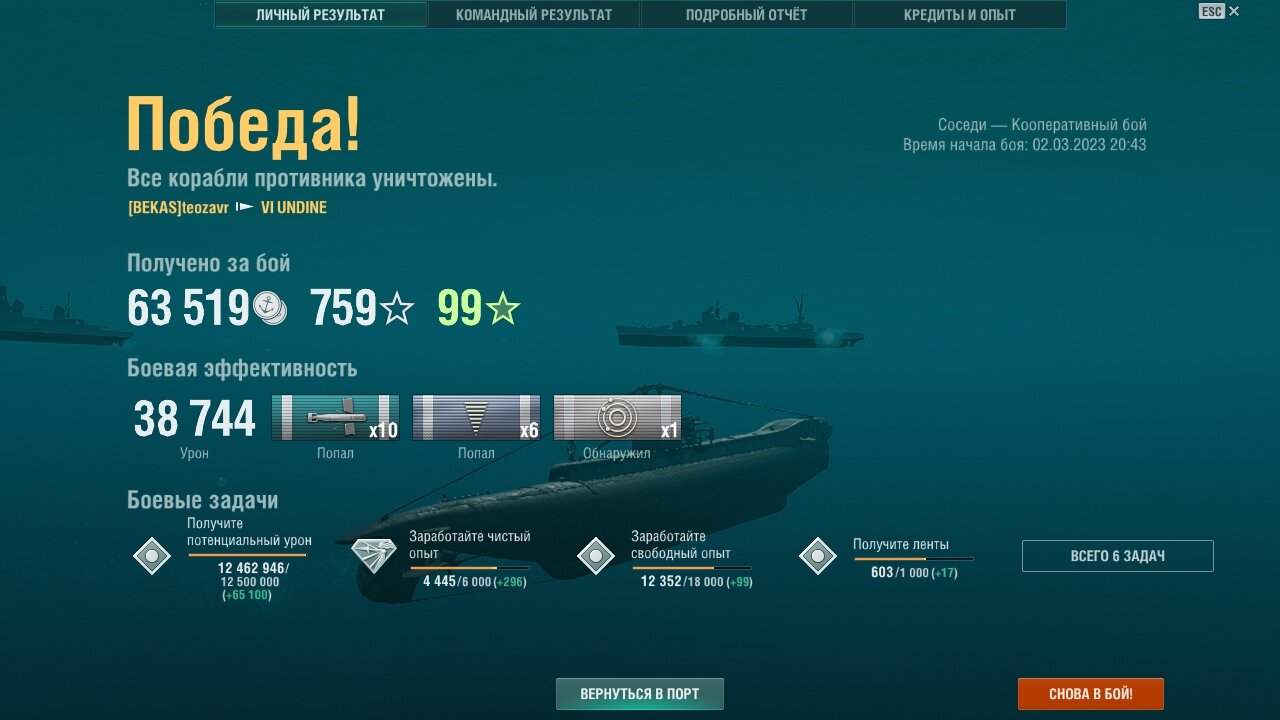The height and width of the screenshot is (720, 1280).
Task: Click the sonar ping hits ribbon x6
Action: (x=476, y=417)
